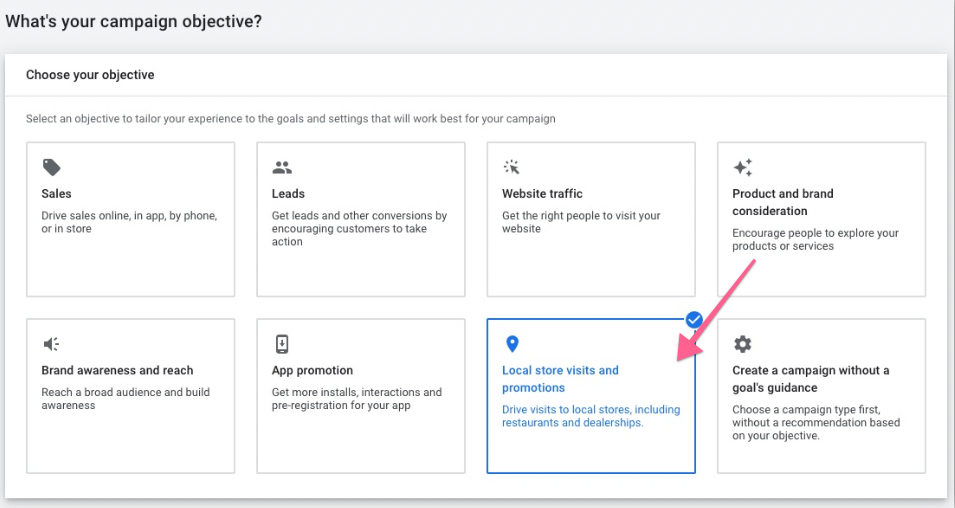Pick the Website traffic objective title
The height and width of the screenshot is (508, 955).
point(542,194)
